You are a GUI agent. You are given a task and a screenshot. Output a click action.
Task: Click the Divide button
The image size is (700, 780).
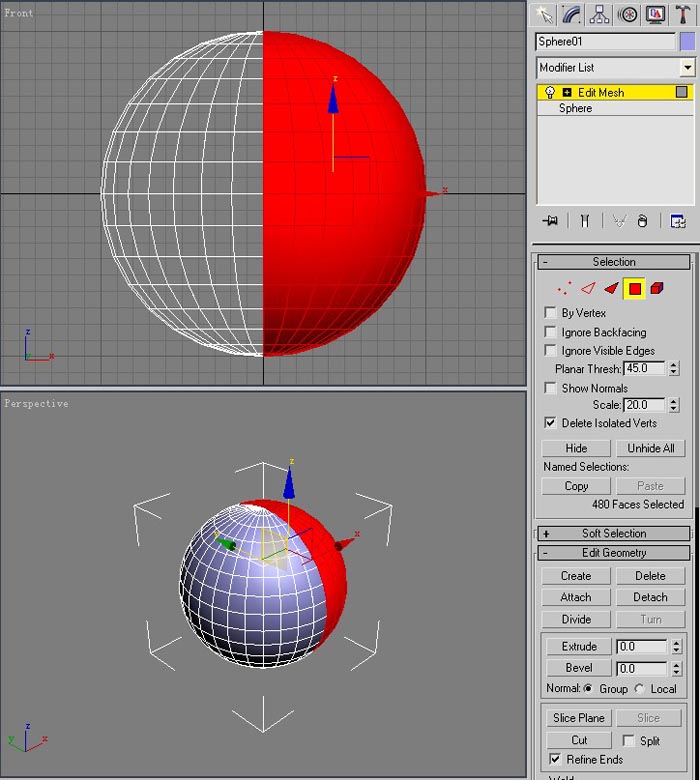tap(576, 619)
